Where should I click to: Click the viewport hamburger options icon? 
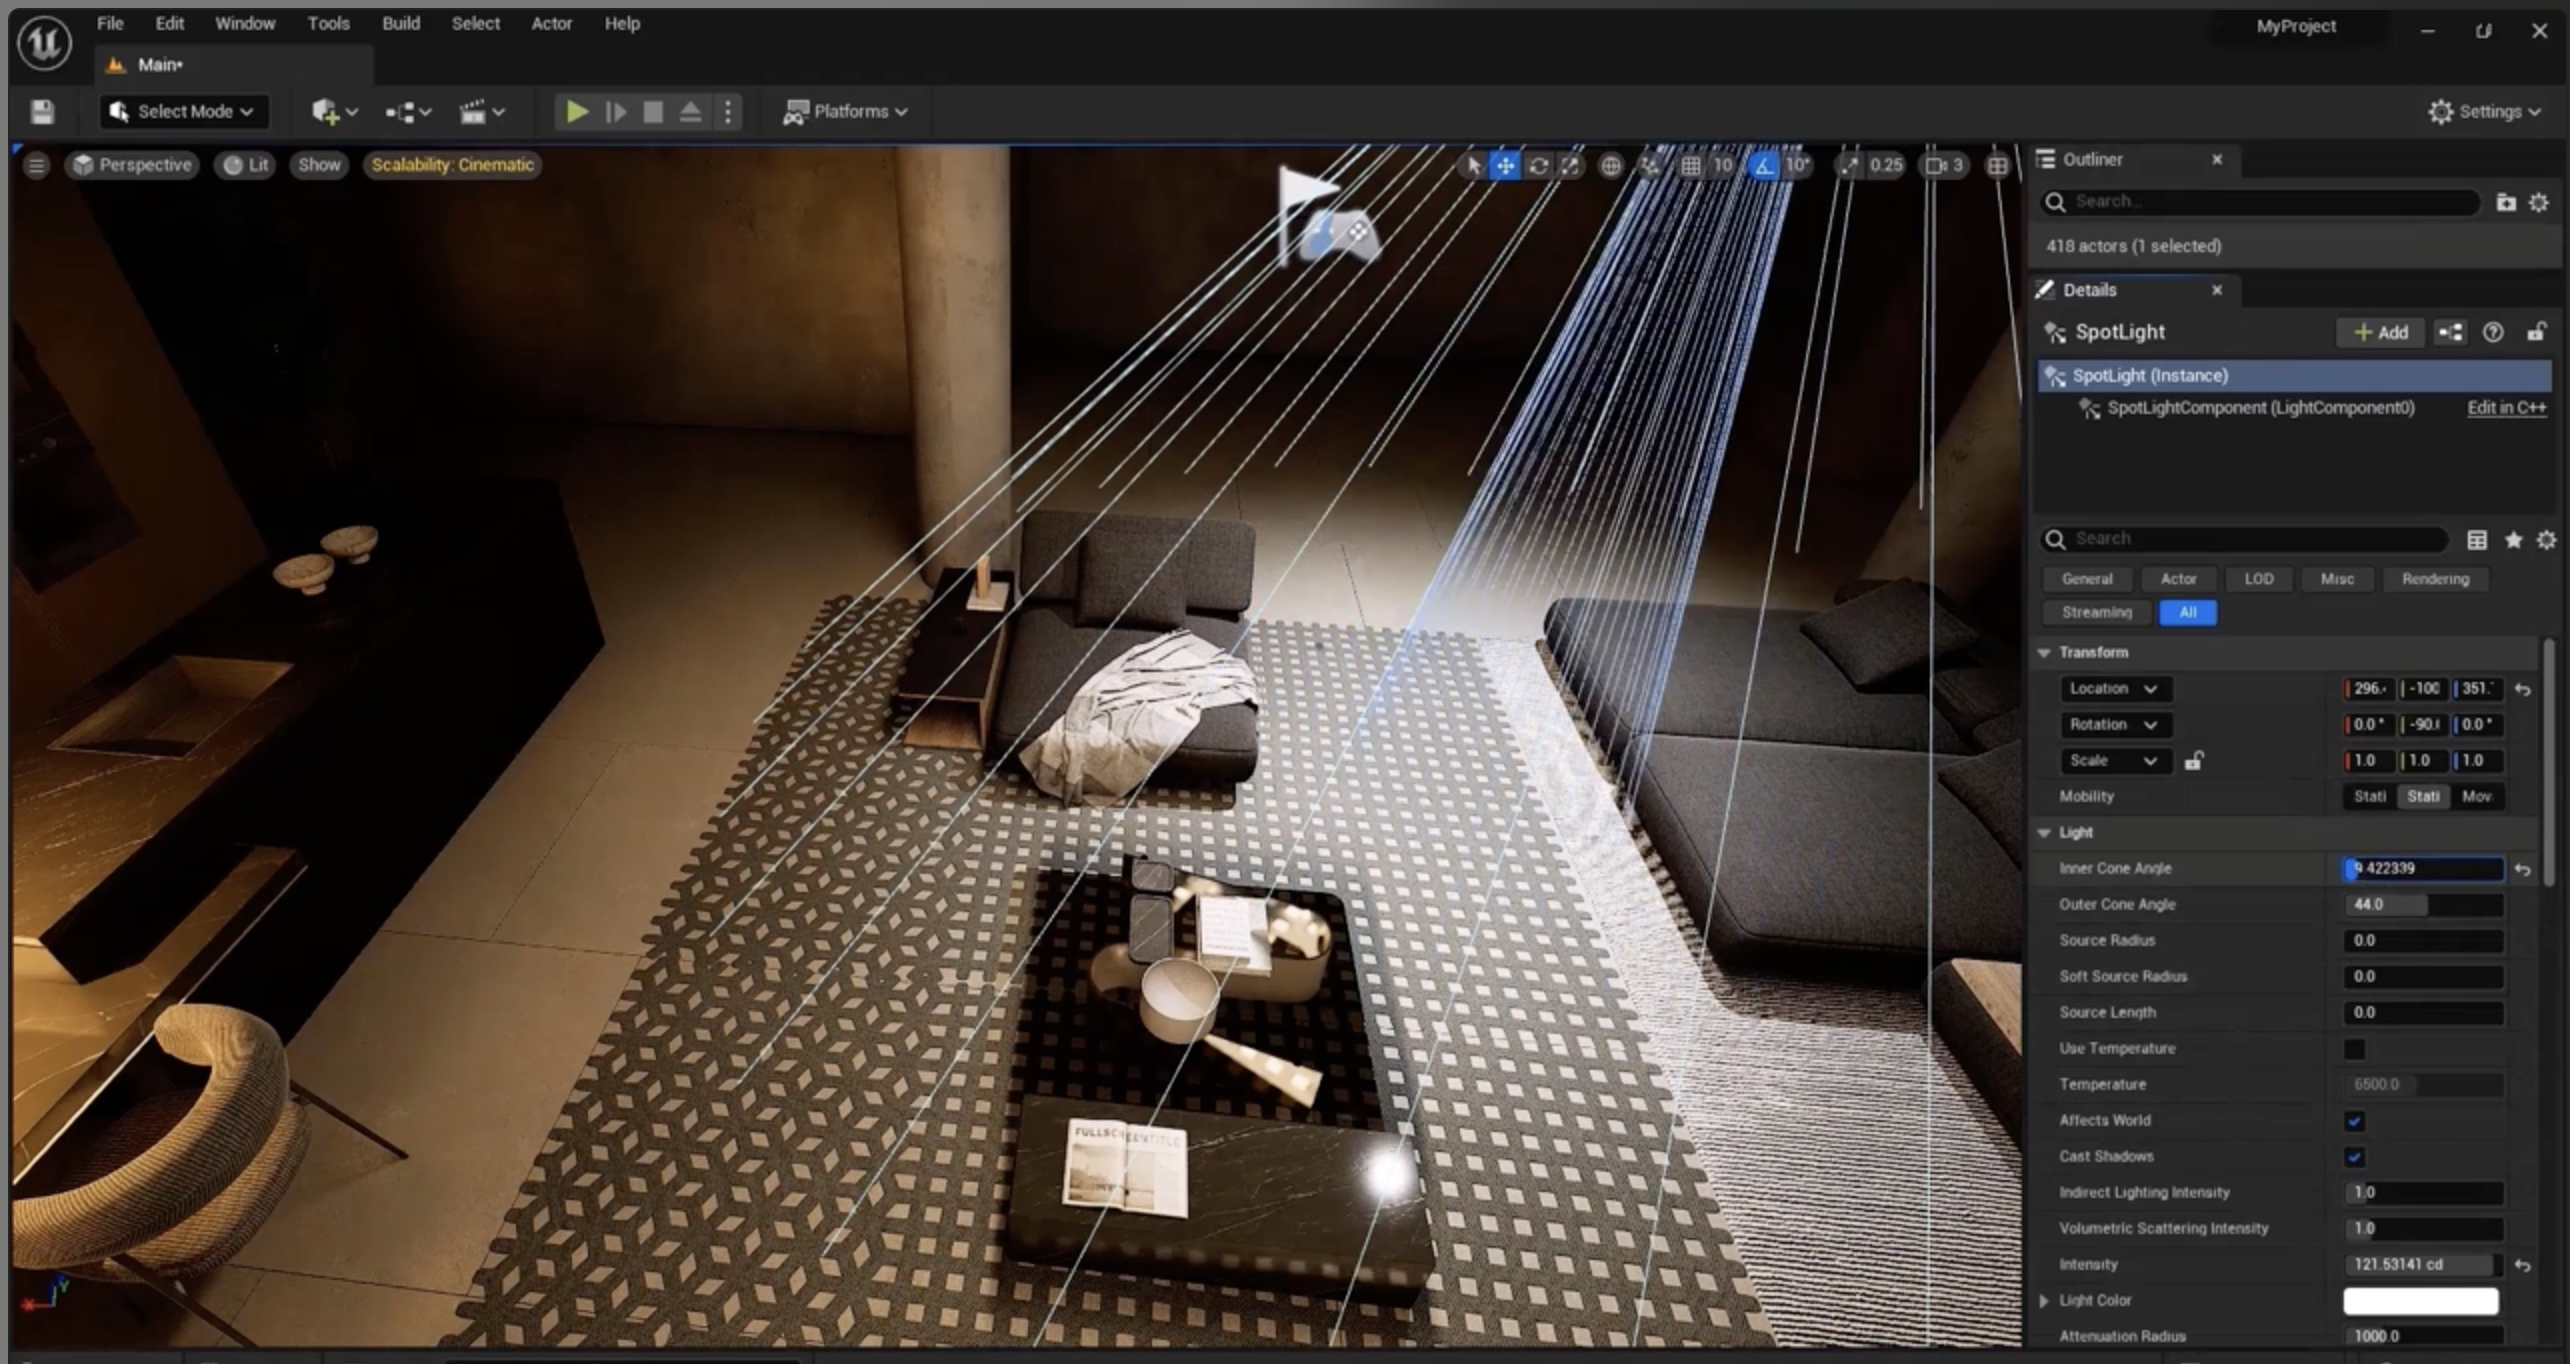click(36, 166)
